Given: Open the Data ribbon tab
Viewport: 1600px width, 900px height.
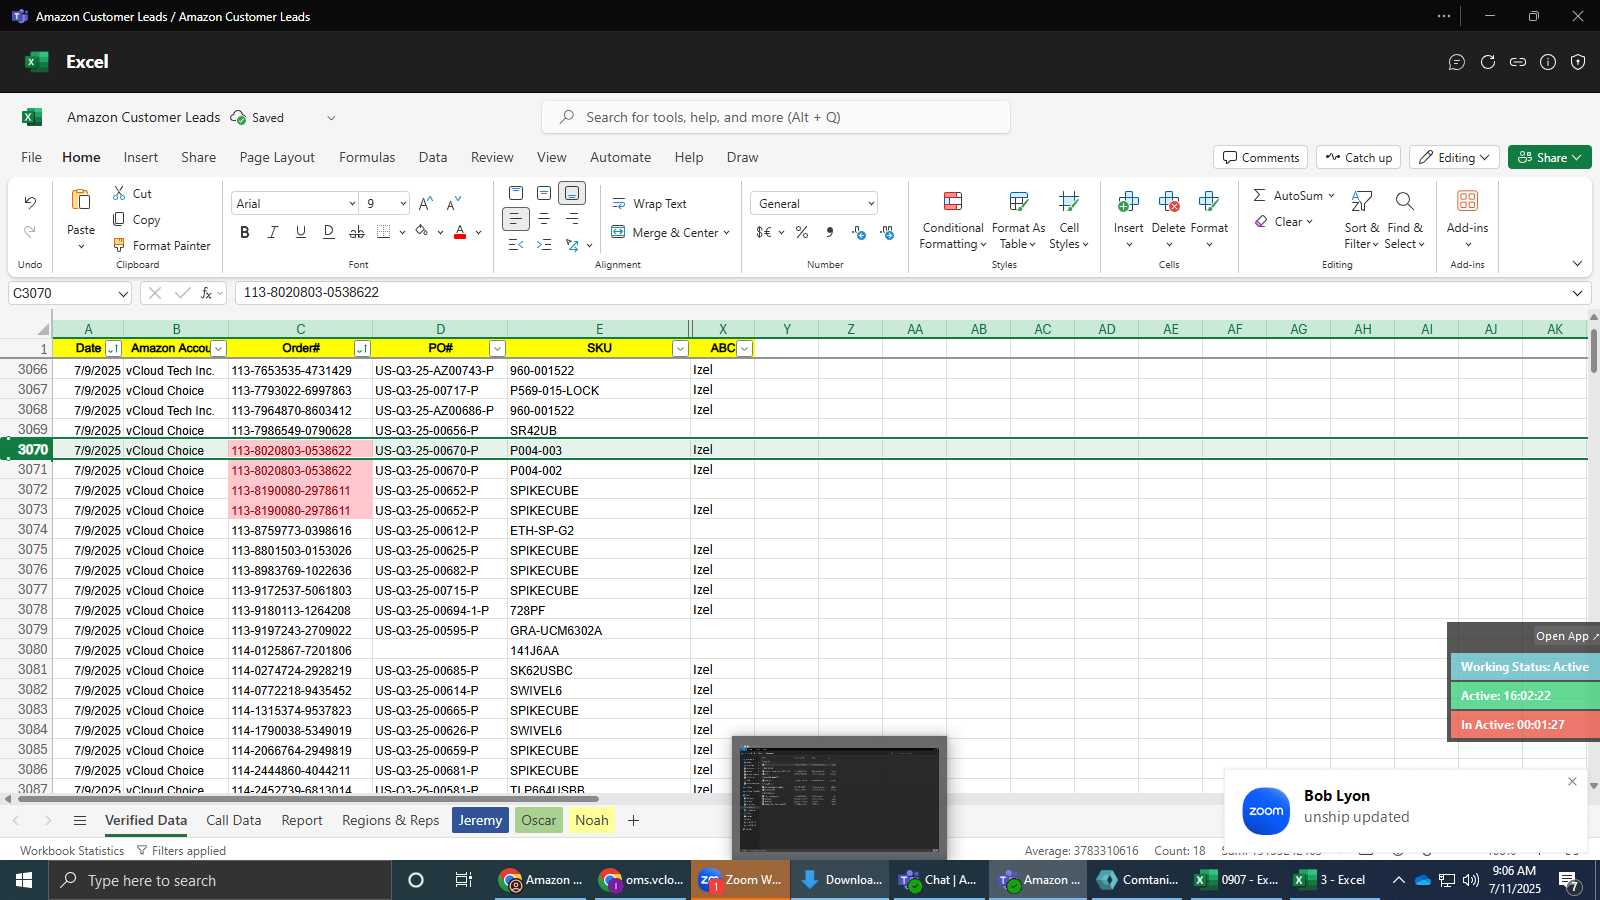Looking at the screenshot, I should click(433, 158).
